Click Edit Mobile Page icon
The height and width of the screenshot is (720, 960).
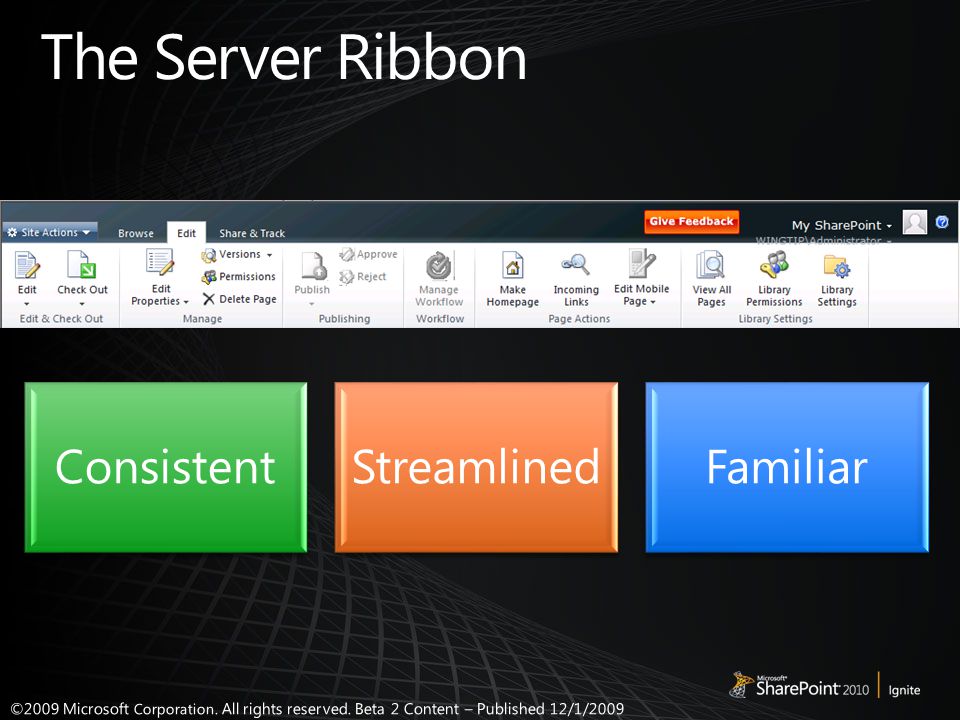[642, 263]
